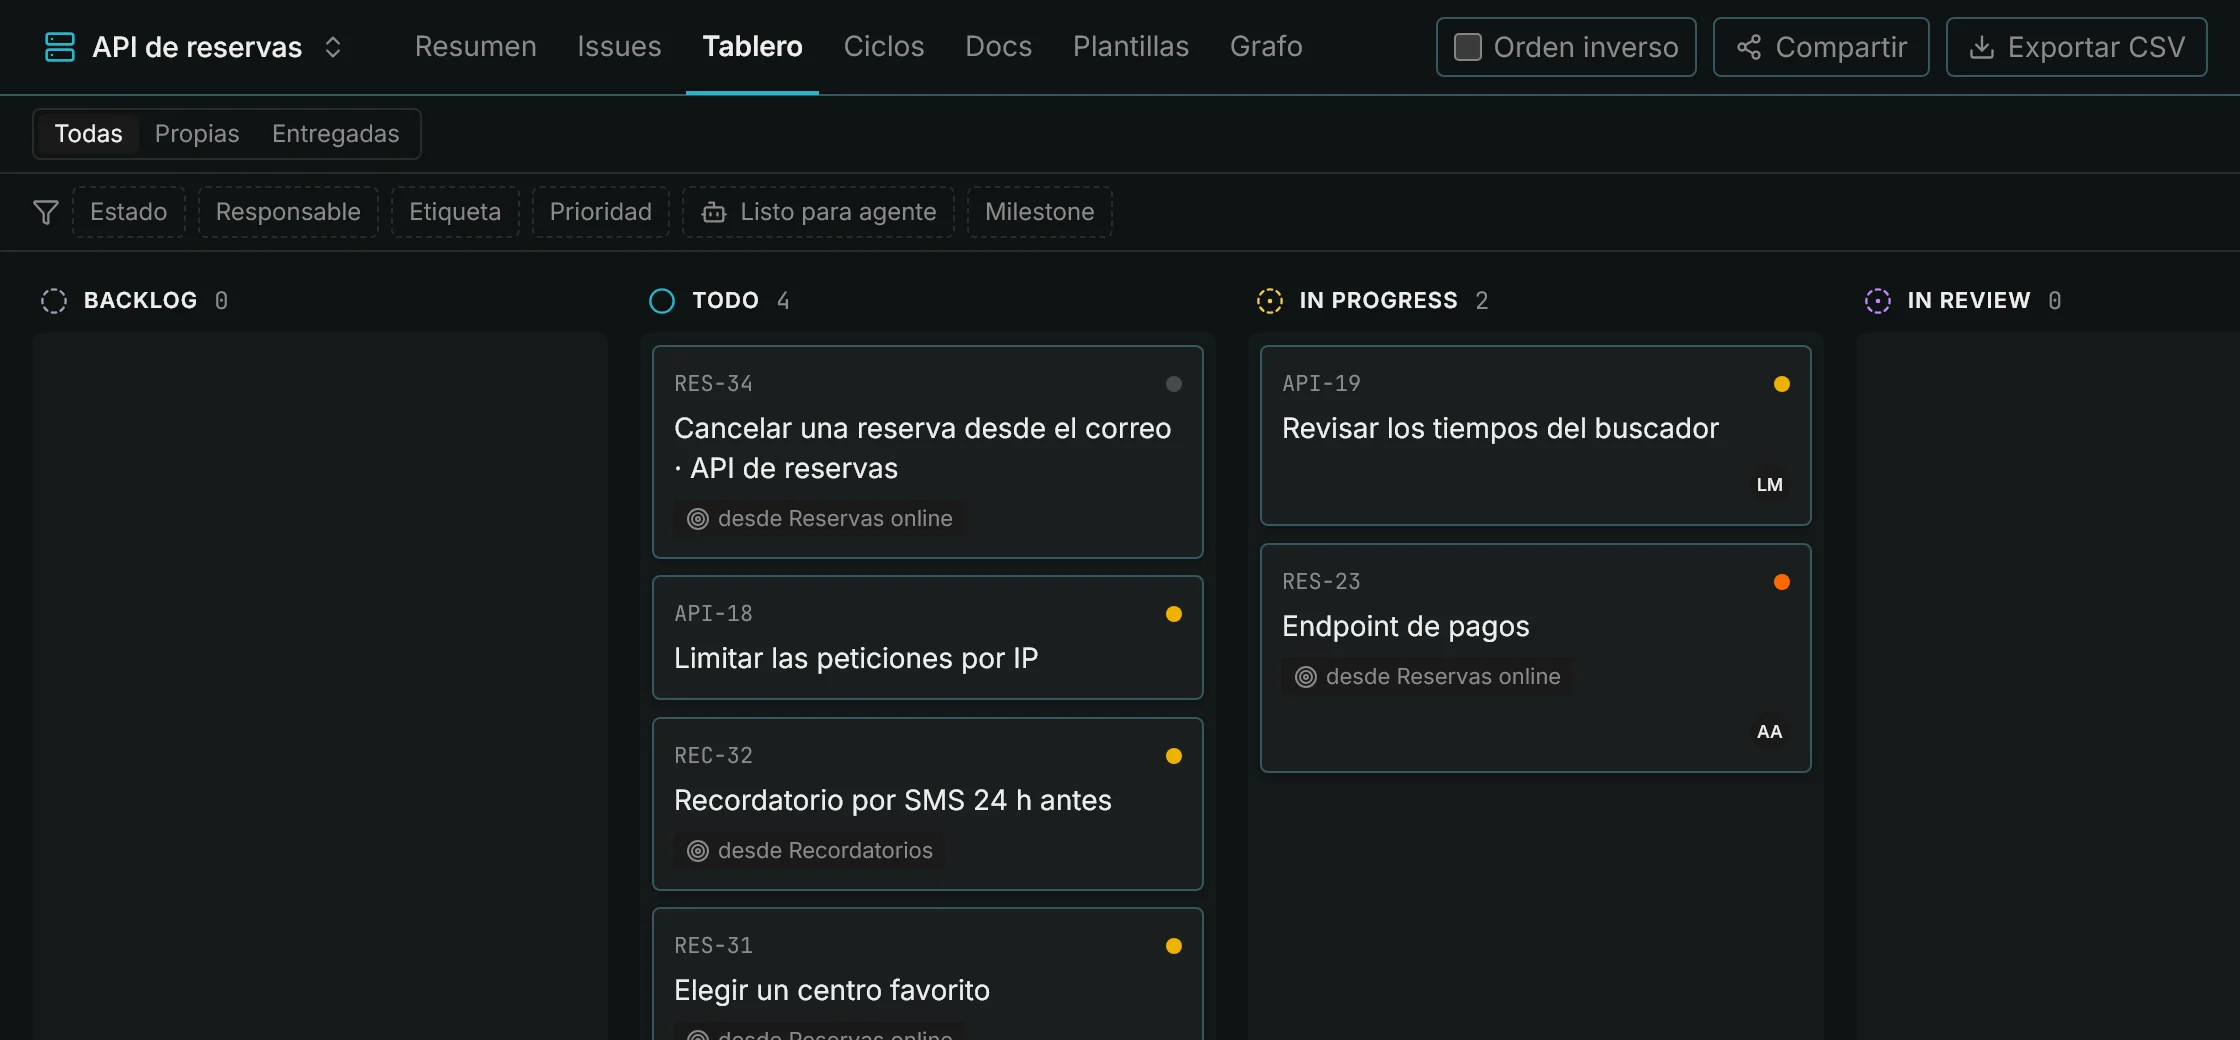The image size is (2240, 1040).
Task: Open the Issues tab
Action: click(x=619, y=47)
